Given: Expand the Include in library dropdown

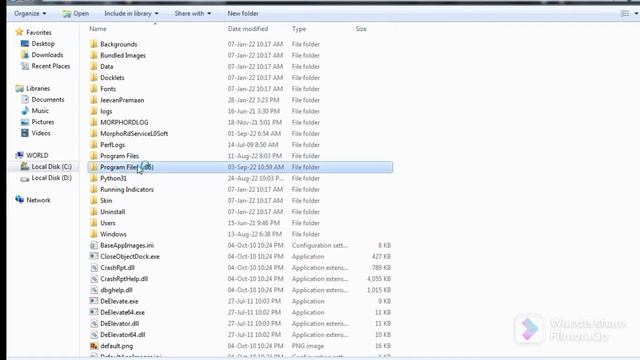Looking at the screenshot, I should (131, 13).
